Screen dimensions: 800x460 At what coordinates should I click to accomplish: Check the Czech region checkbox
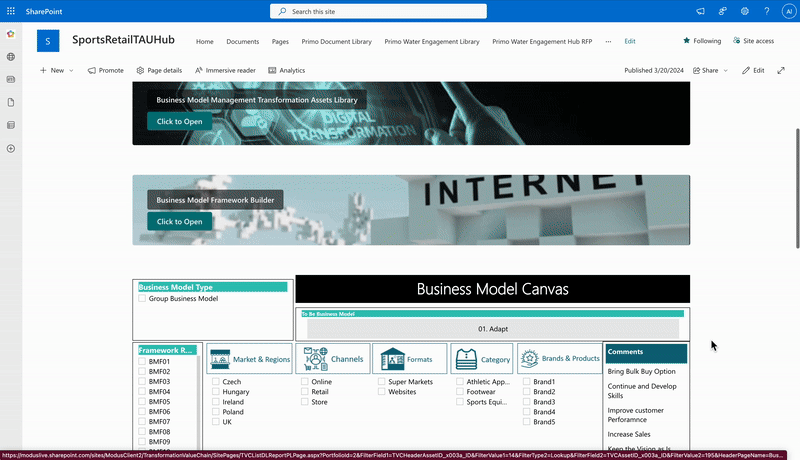click(216, 381)
